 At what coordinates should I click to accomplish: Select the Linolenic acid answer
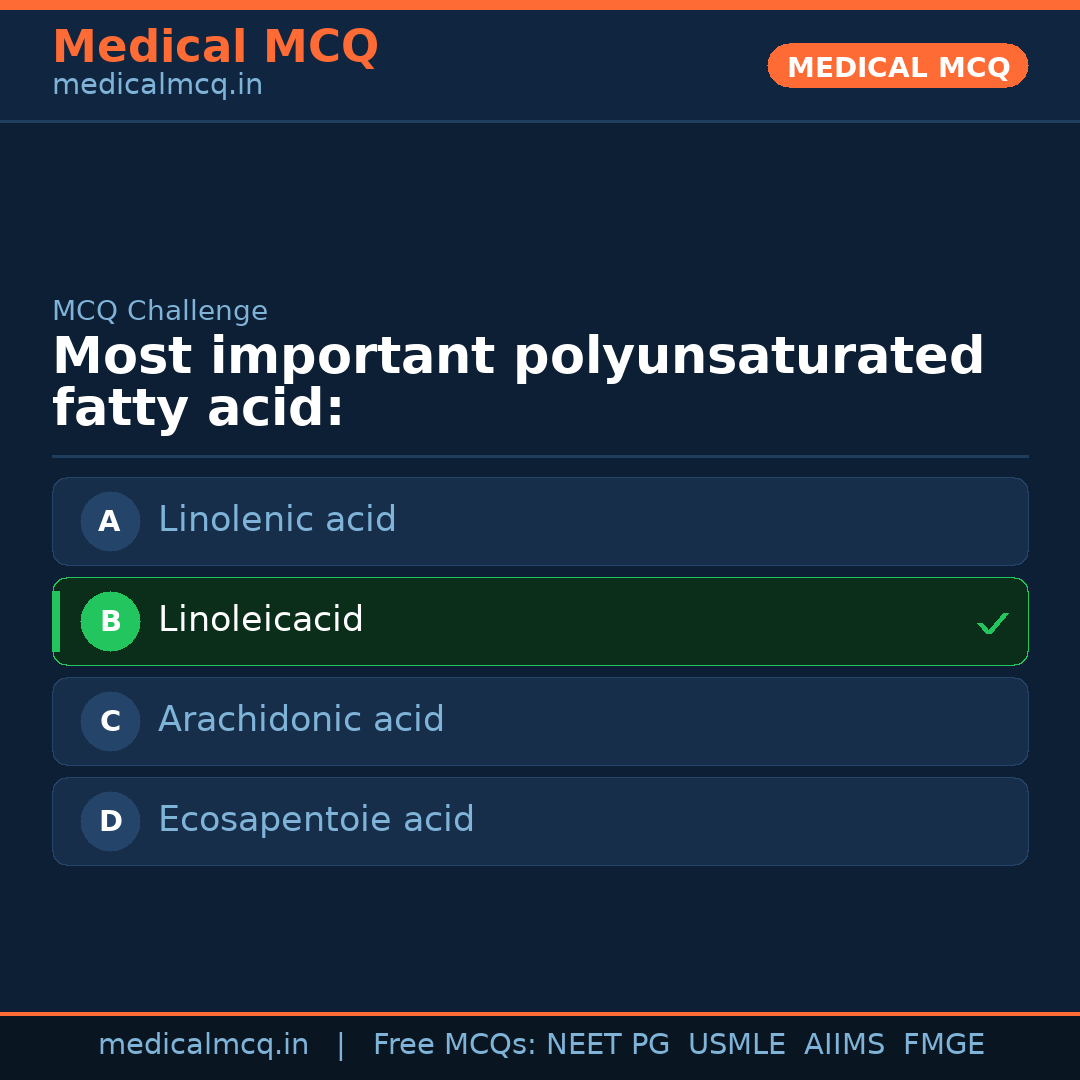click(x=277, y=520)
